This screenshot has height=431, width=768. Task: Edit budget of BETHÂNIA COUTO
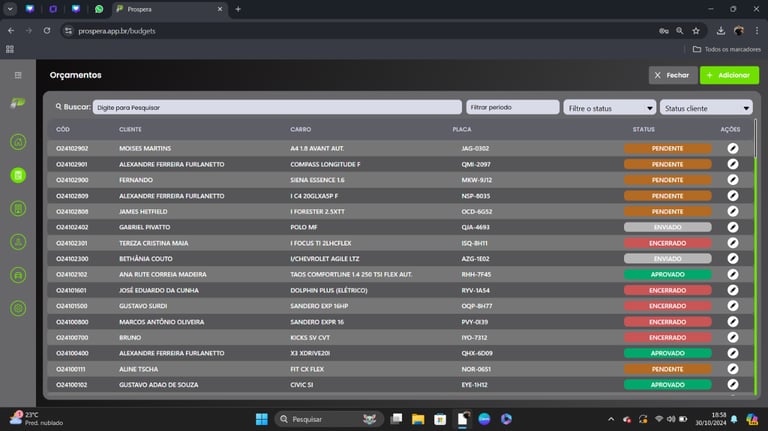[x=733, y=259]
